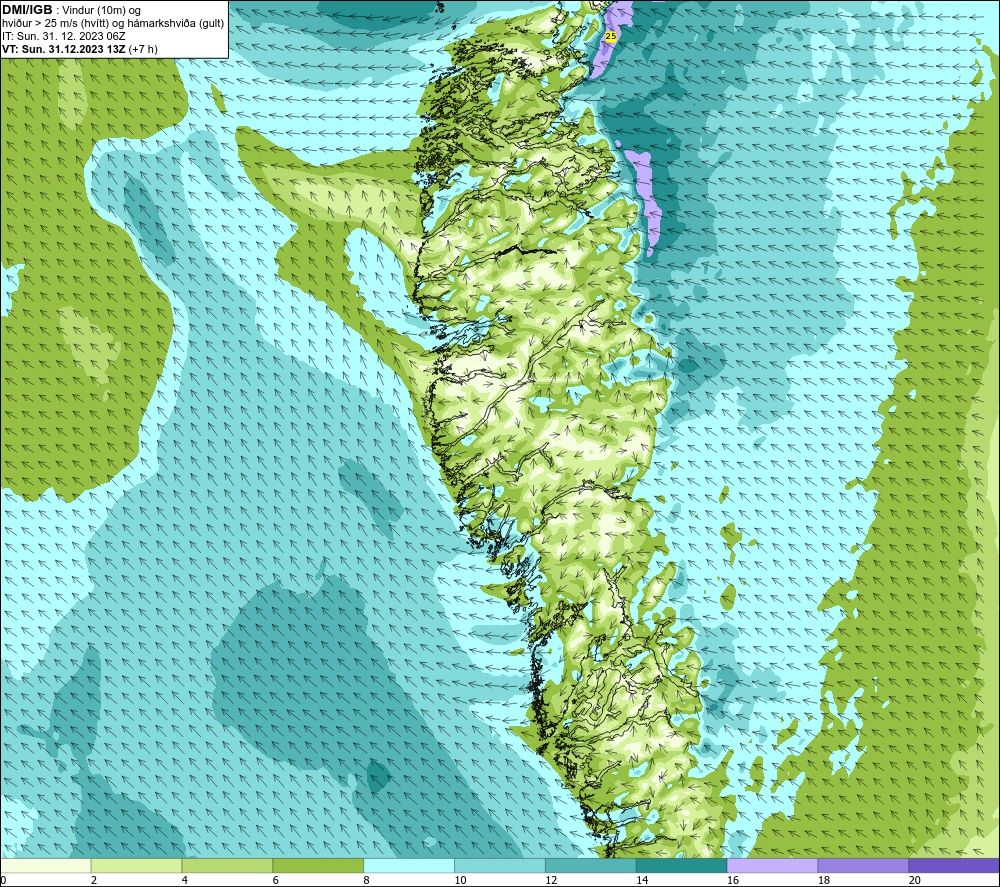The width and height of the screenshot is (1000, 887).
Task: Click the aqua 10–12 m/s legend swatch
Action: 500,865
